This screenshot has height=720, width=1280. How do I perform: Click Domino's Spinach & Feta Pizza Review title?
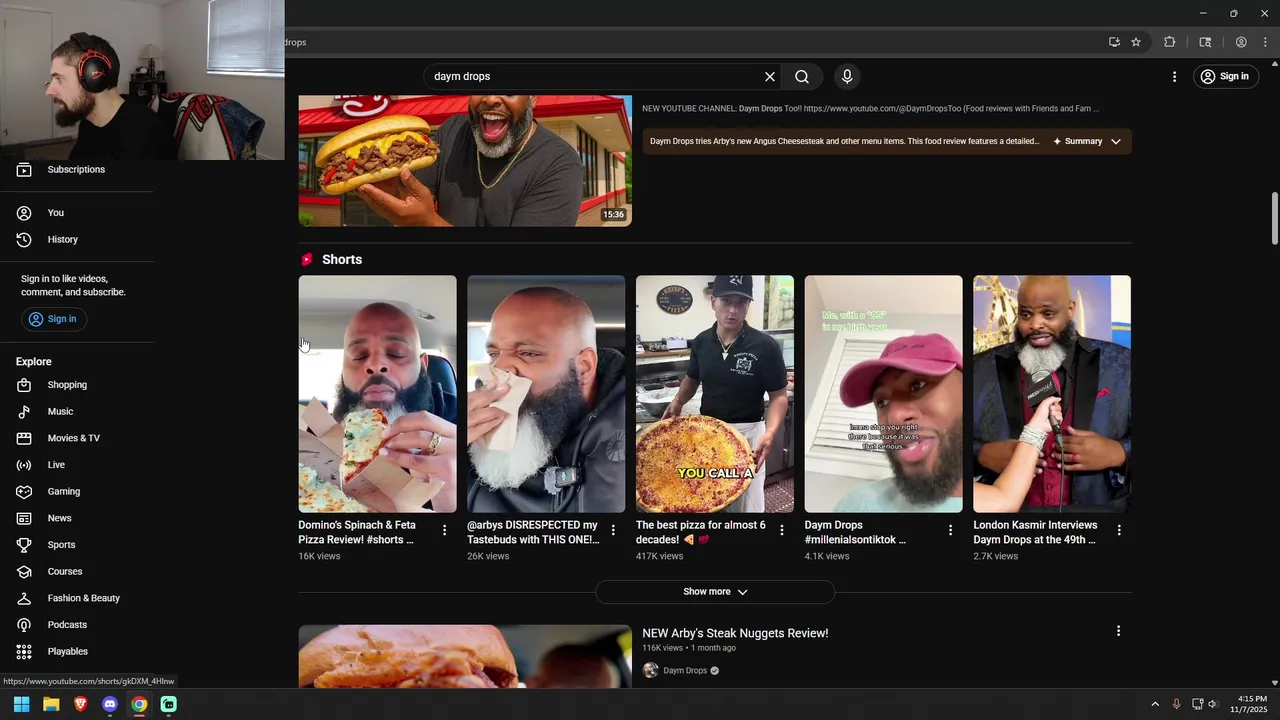[357, 532]
